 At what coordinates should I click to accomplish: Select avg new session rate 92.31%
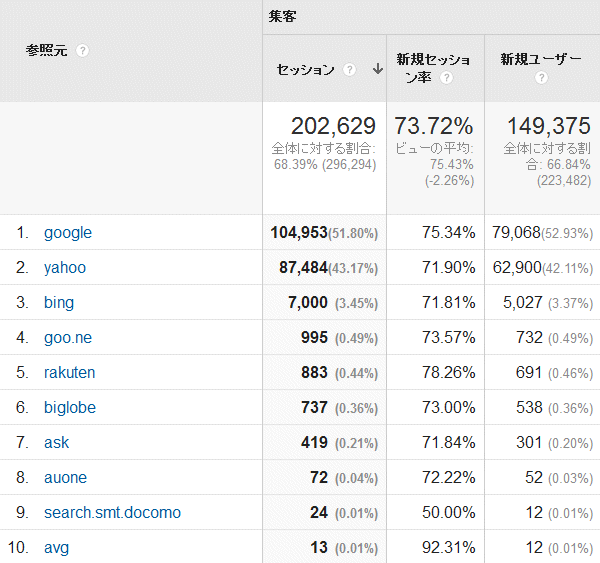click(x=448, y=548)
